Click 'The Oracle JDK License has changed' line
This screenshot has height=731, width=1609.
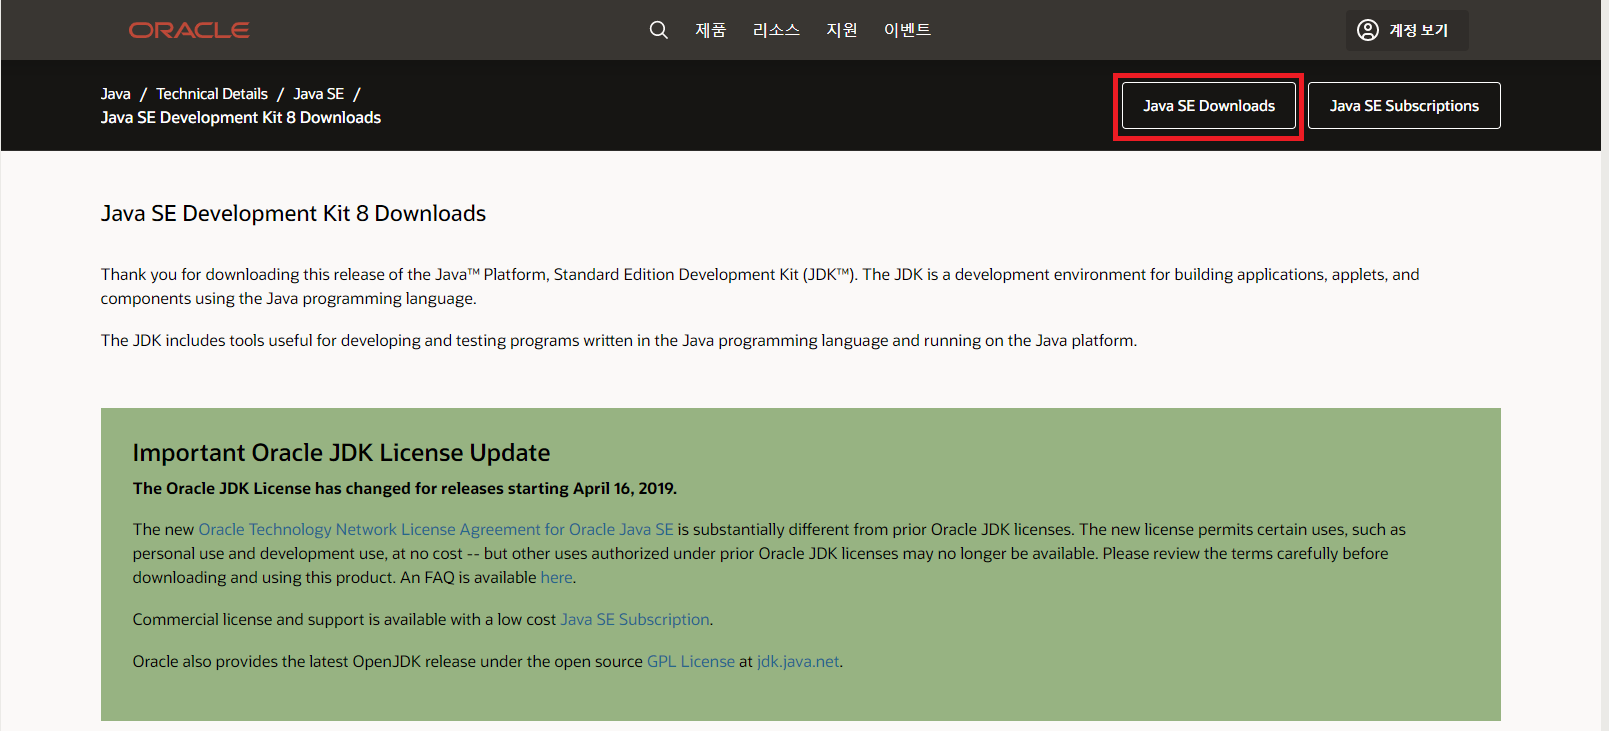point(405,489)
